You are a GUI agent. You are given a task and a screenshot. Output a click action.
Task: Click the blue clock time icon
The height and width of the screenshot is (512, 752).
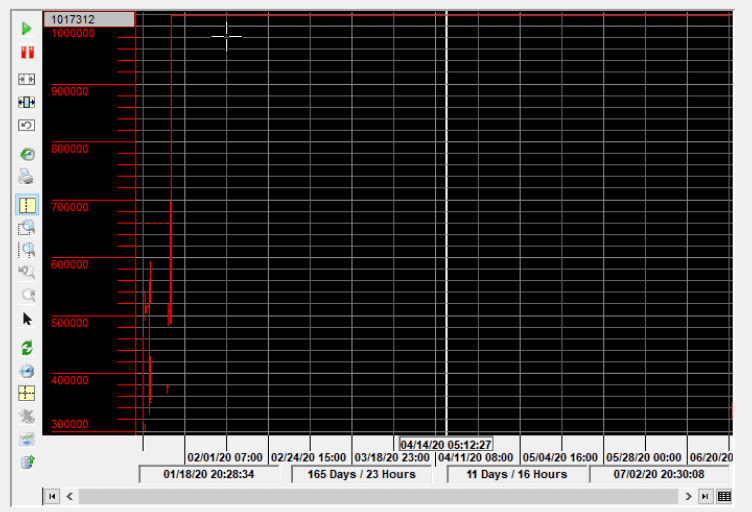point(27,371)
